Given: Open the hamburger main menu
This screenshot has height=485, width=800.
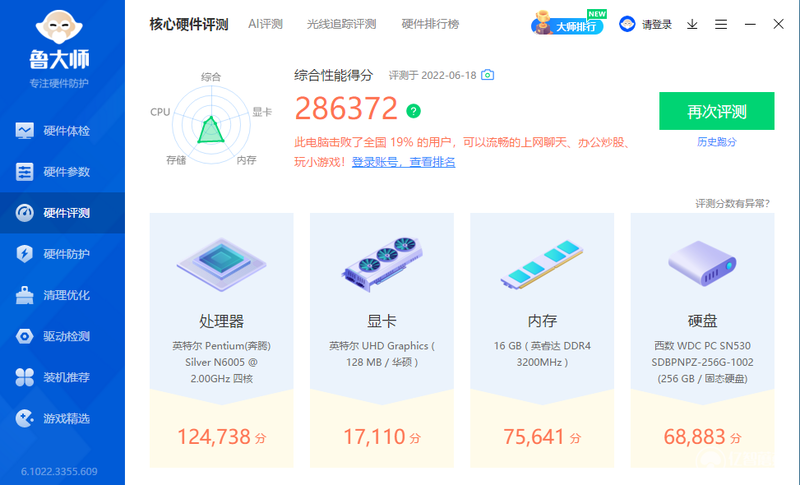Looking at the screenshot, I should pos(721,24).
